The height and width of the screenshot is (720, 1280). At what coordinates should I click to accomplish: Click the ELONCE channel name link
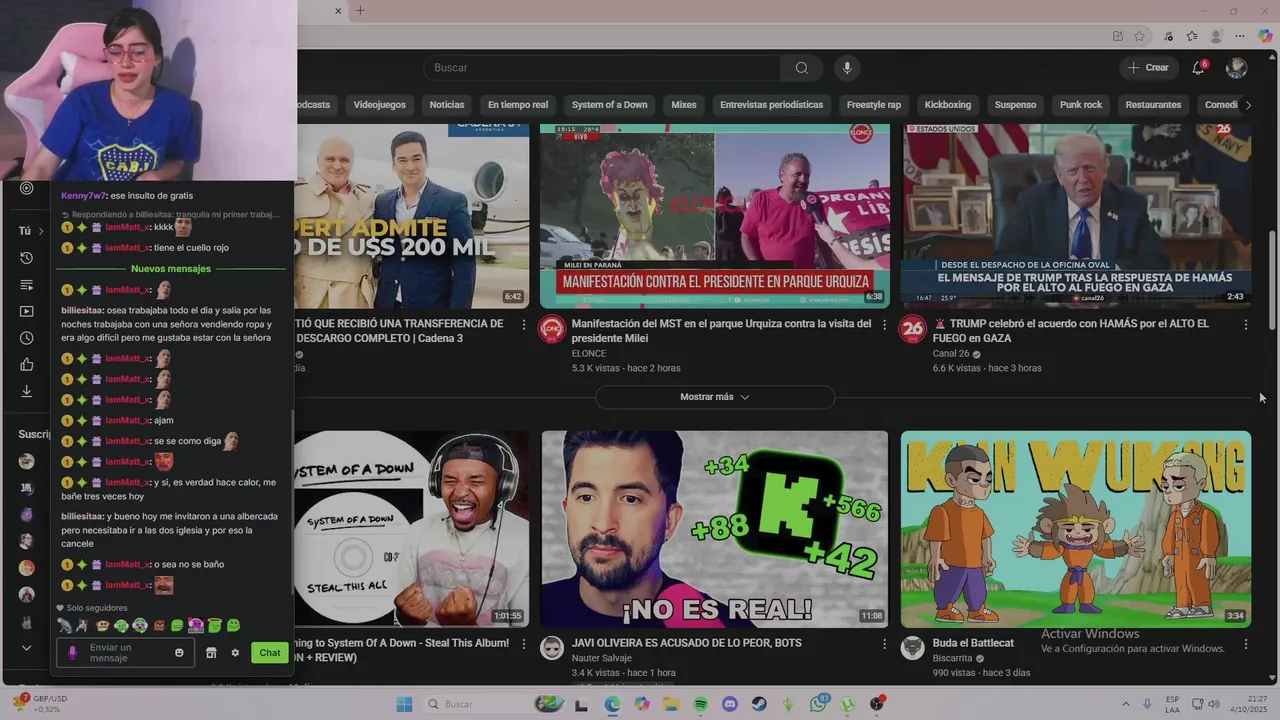coord(589,353)
